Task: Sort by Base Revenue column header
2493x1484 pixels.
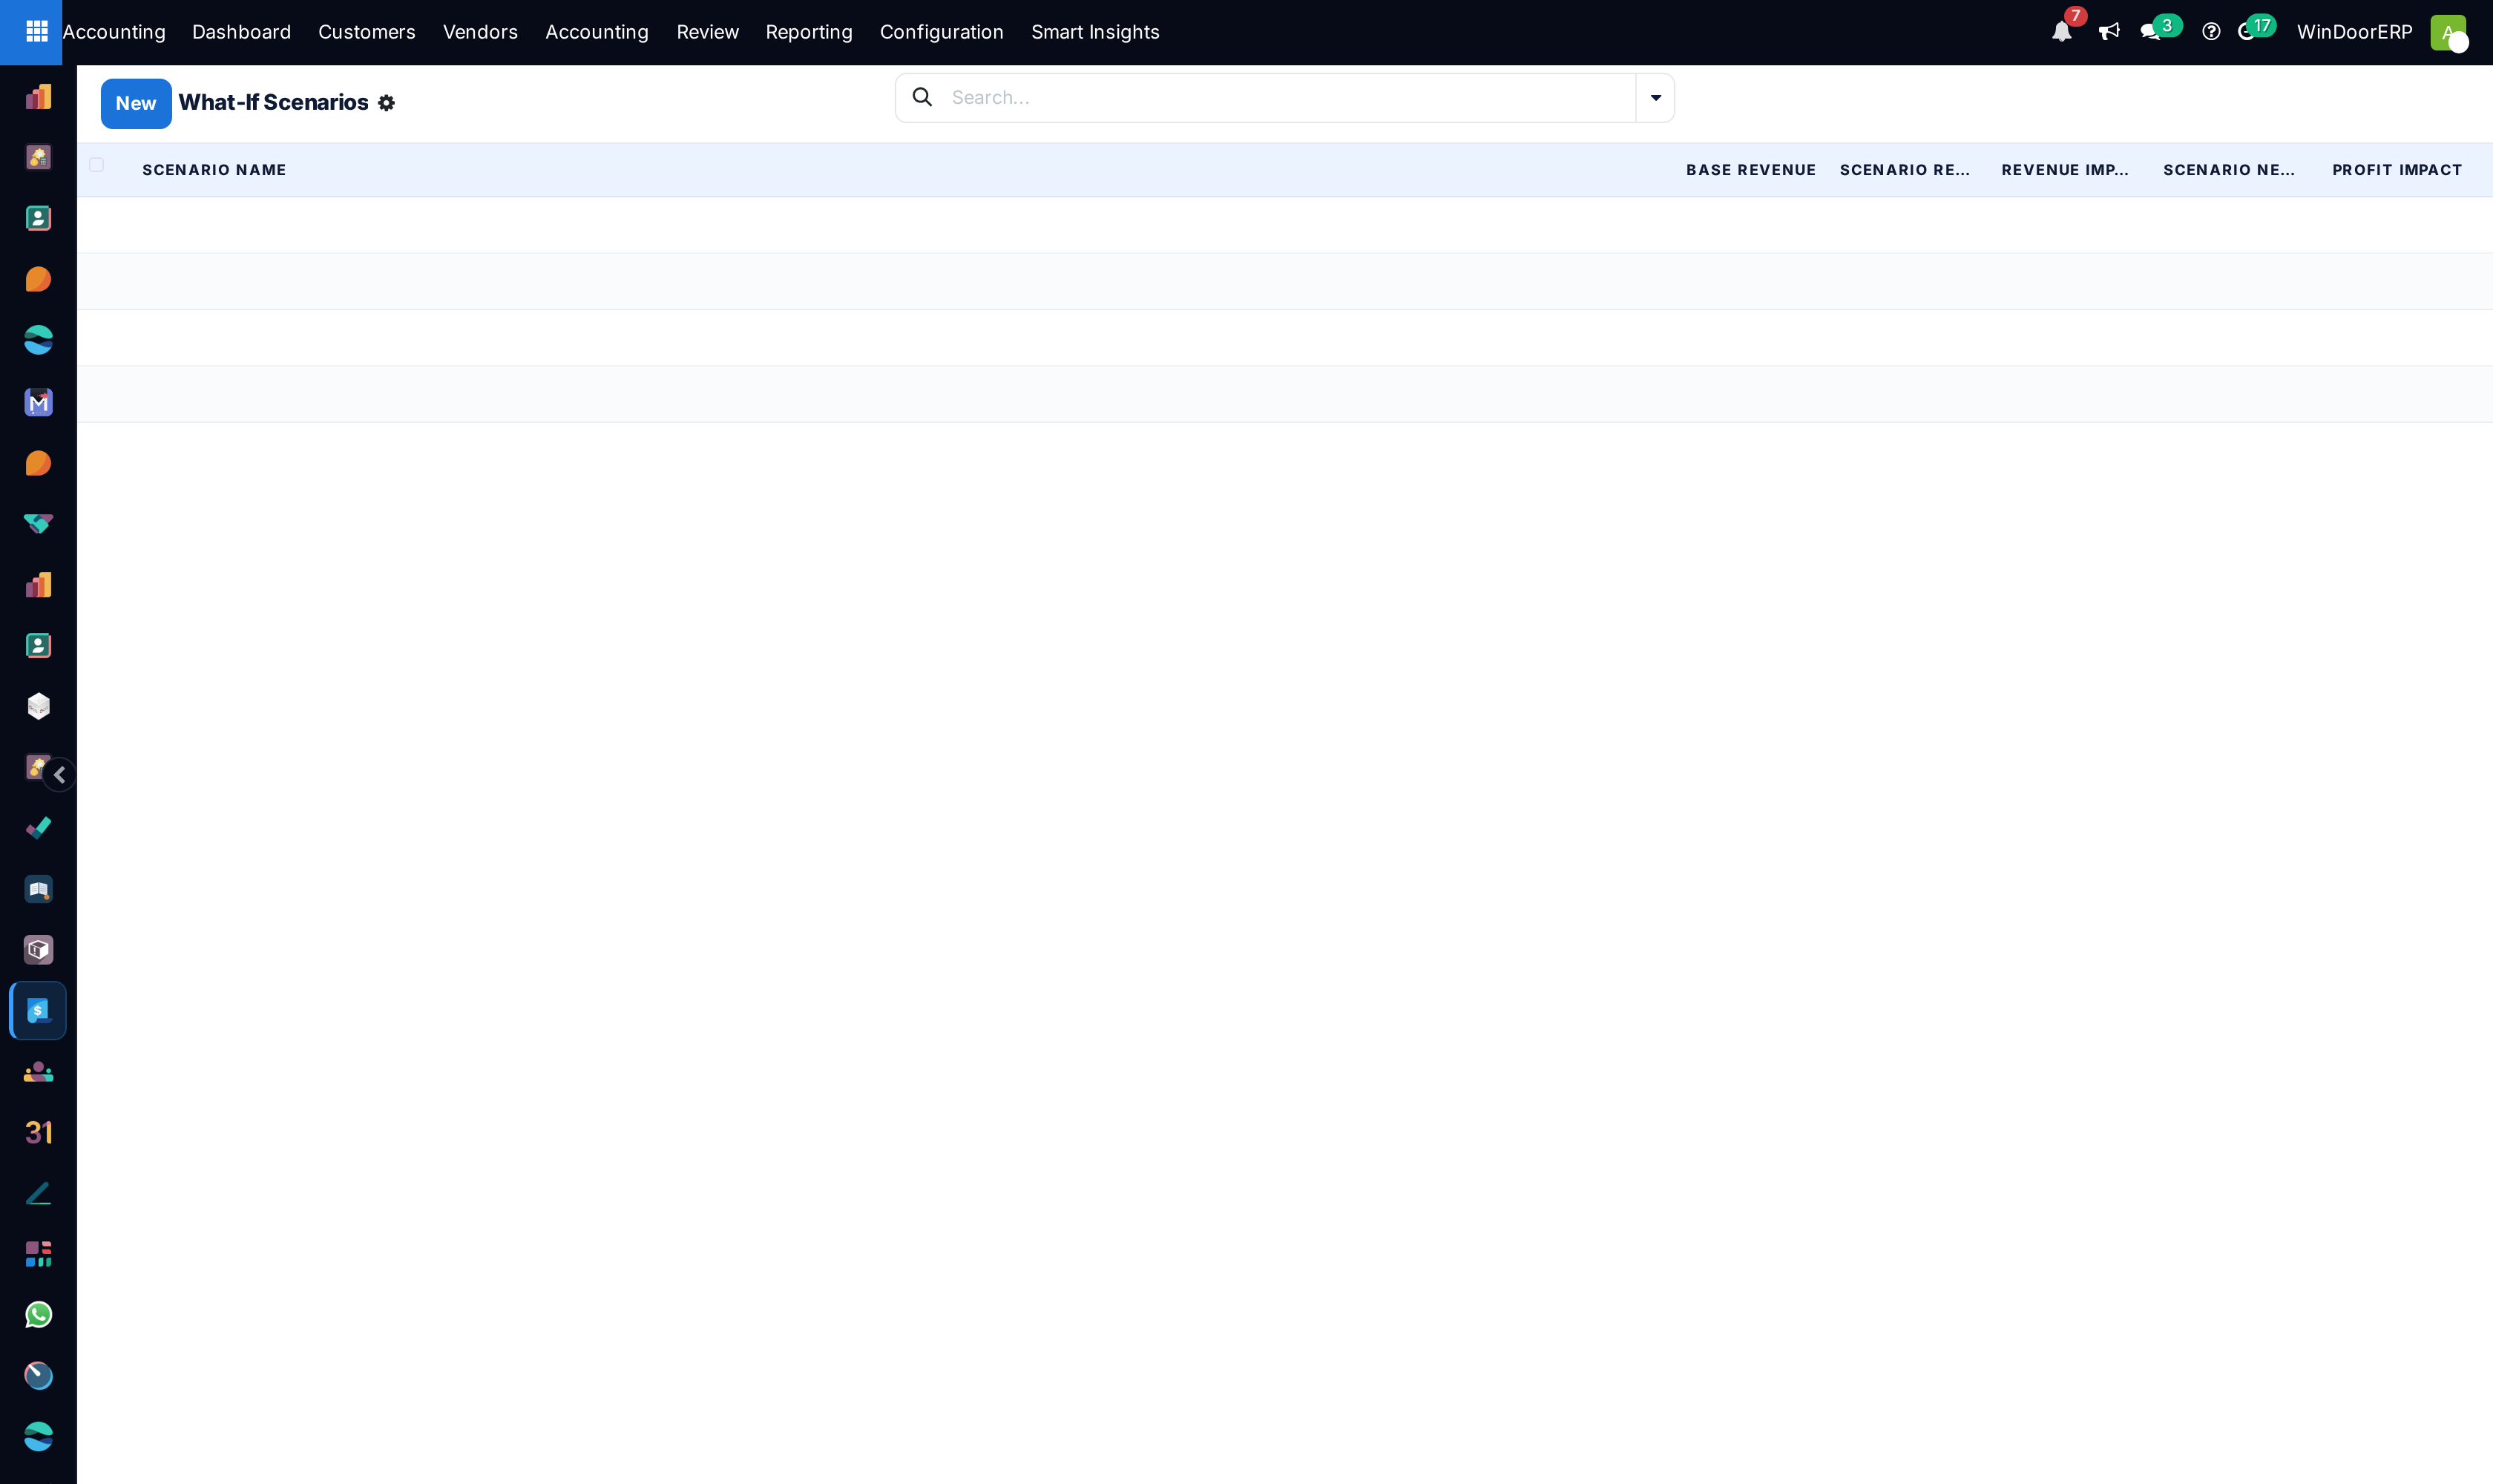Action: pyautogui.click(x=1750, y=170)
